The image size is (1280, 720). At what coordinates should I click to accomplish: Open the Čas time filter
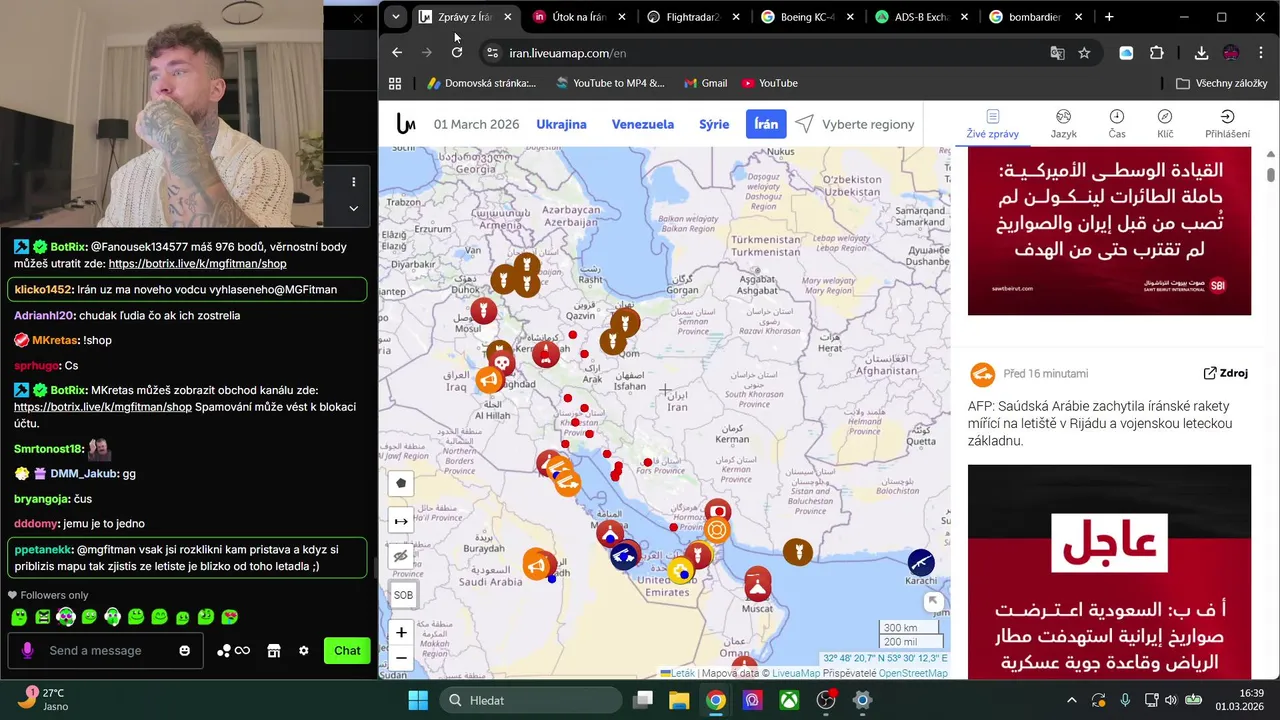coord(1117,124)
